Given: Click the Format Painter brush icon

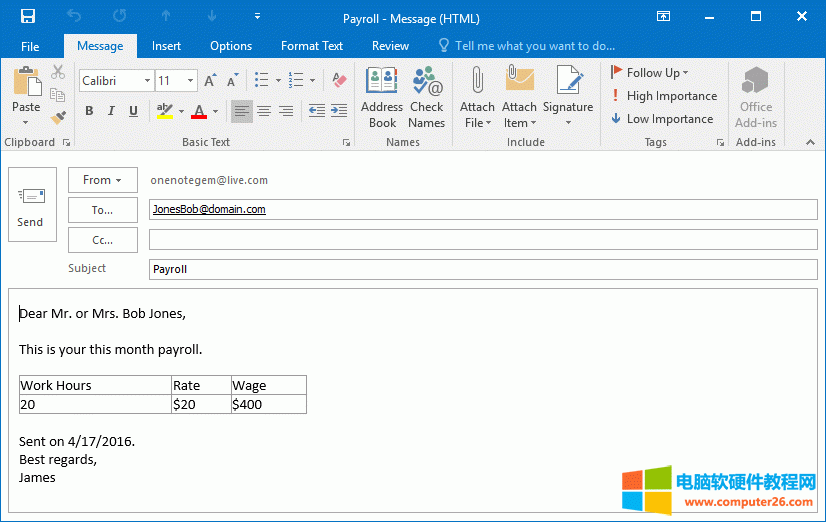Looking at the screenshot, I should tap(58, 118).
